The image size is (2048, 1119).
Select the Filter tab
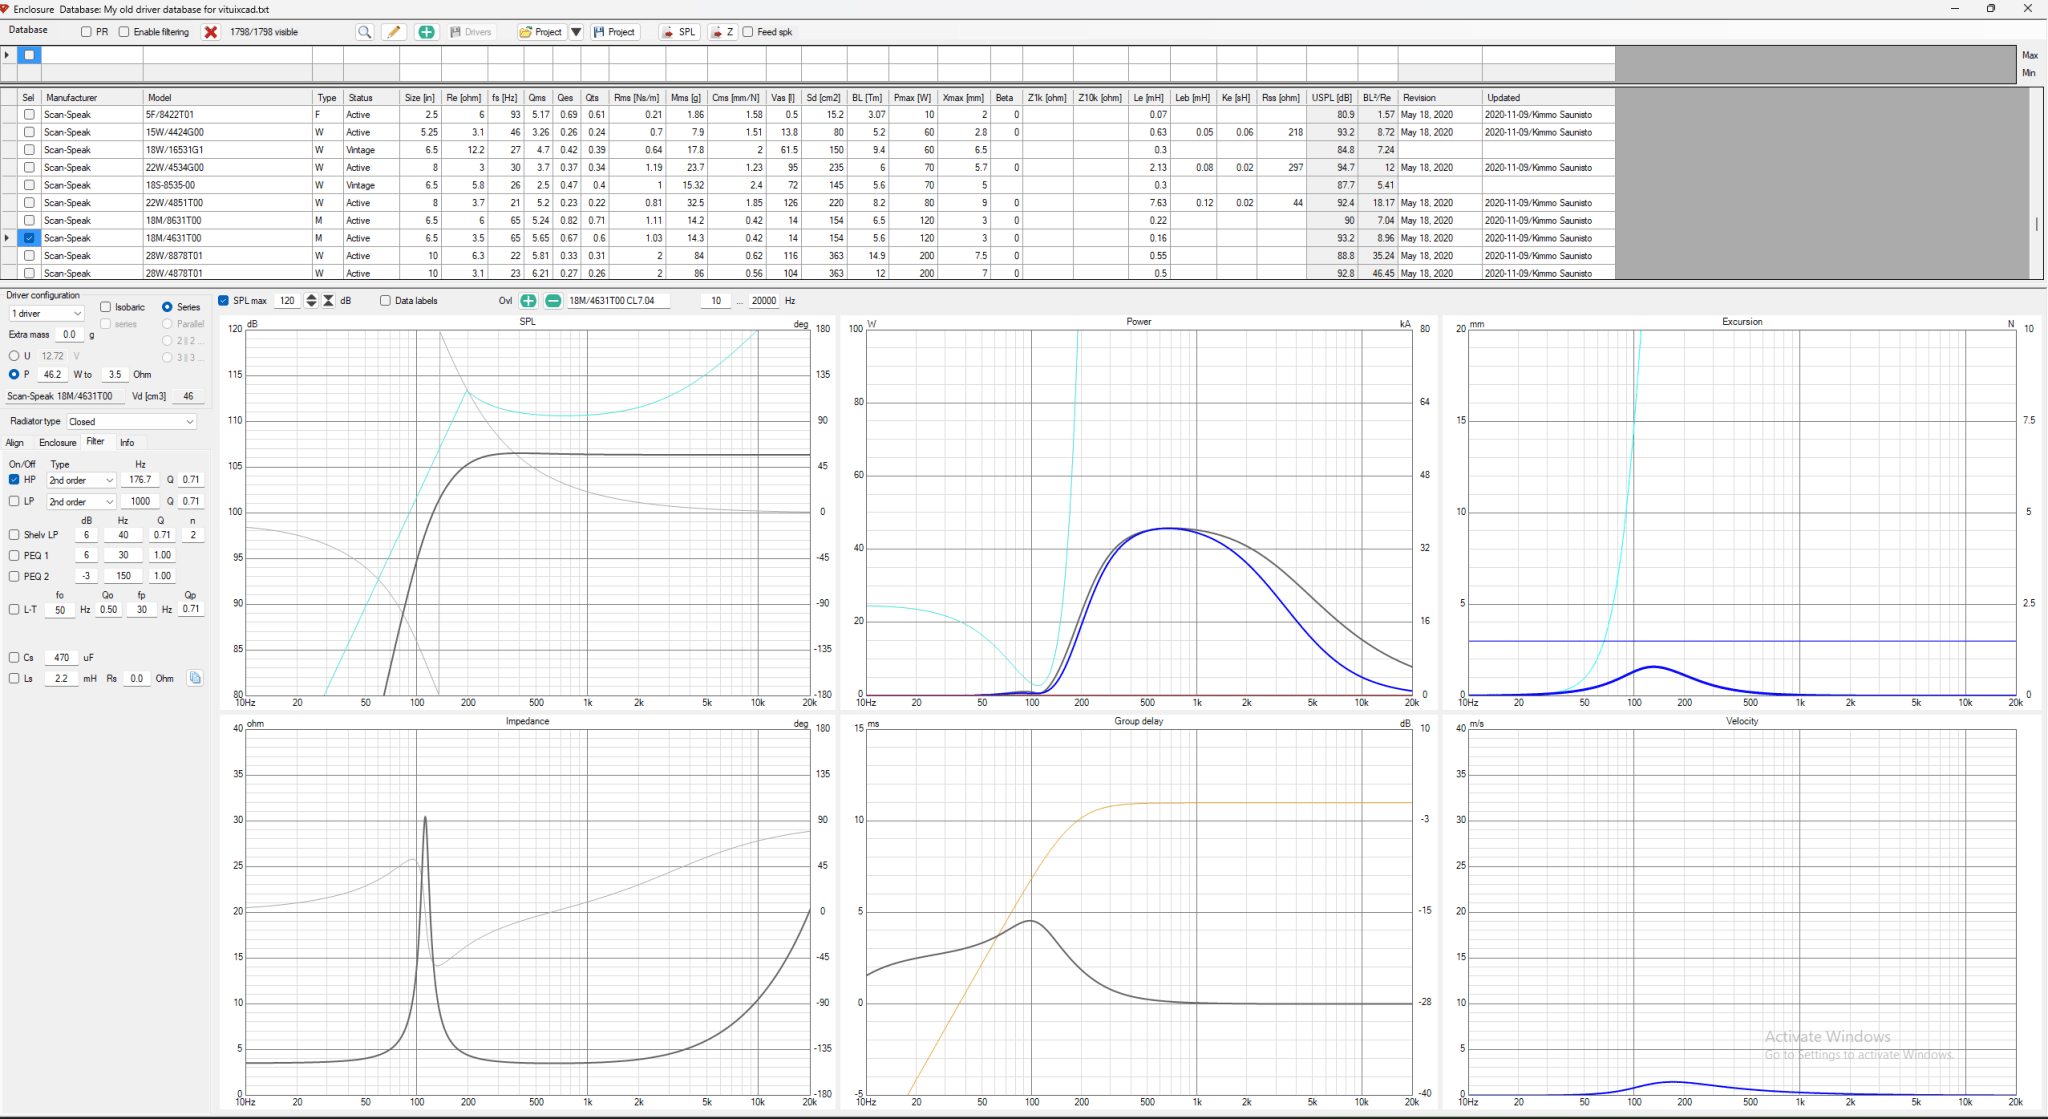click(x=95, y=441)
